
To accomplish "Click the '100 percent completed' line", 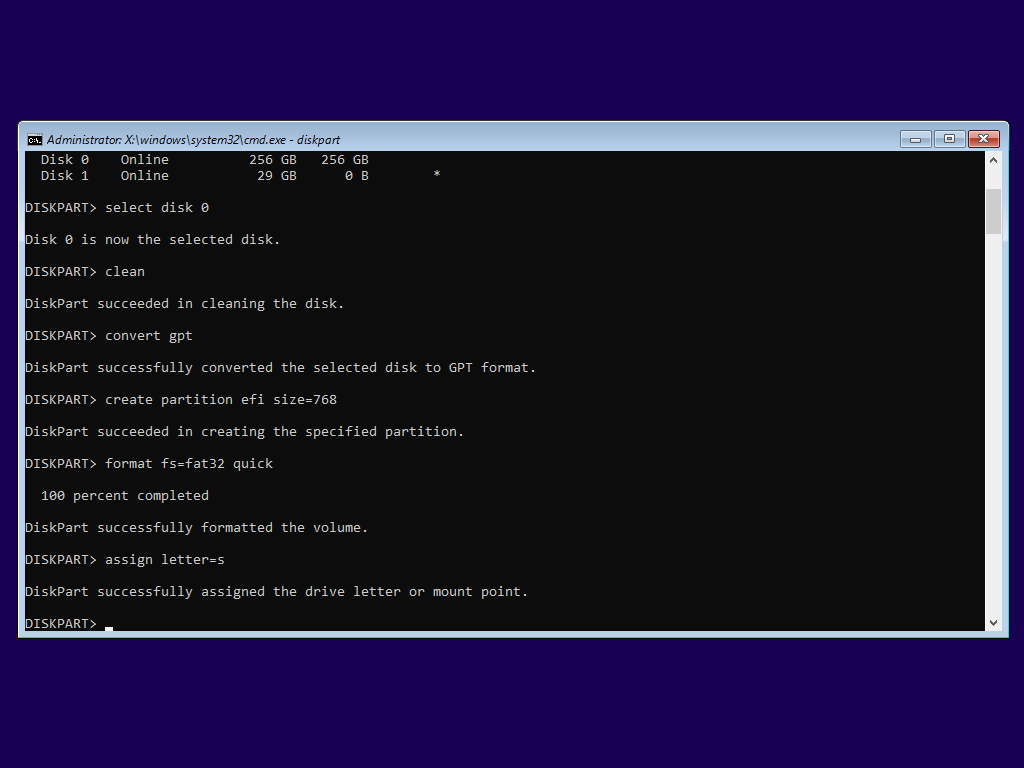I will pyautogui.click(x=125, y=496).
